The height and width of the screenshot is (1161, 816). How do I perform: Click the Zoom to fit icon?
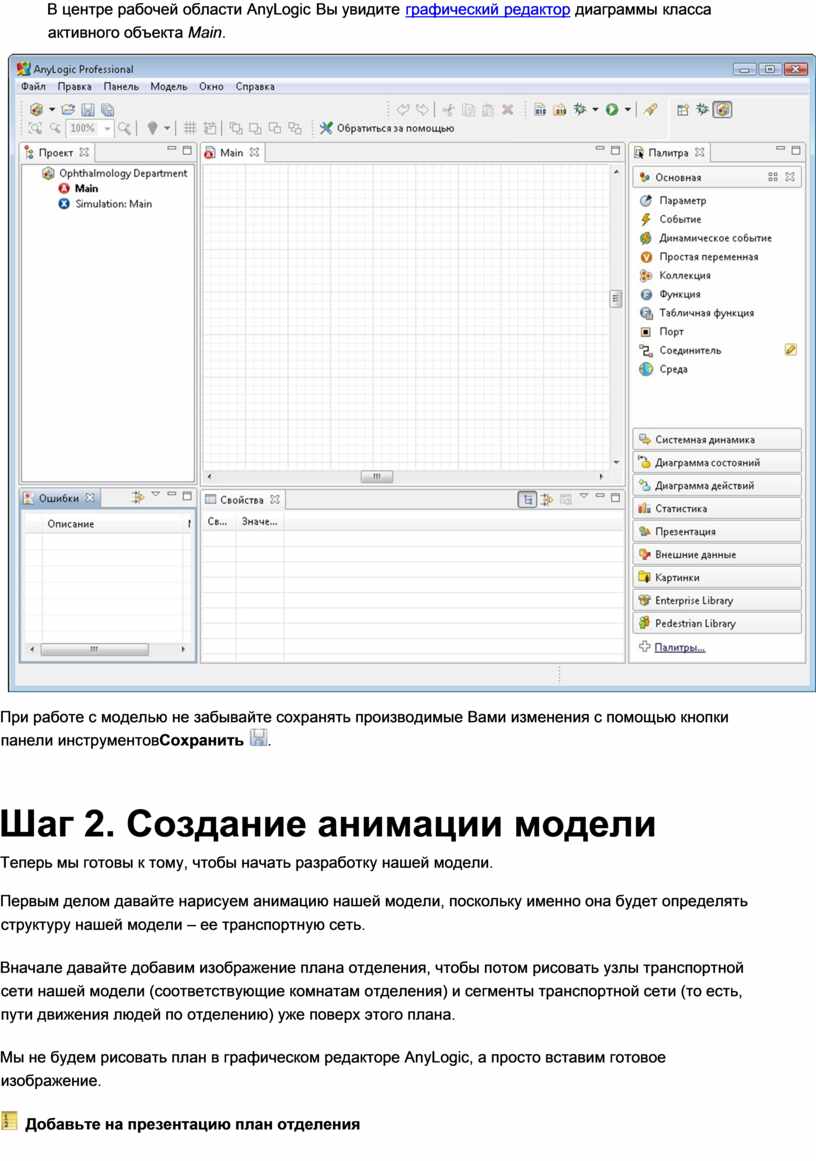point(36,128)
